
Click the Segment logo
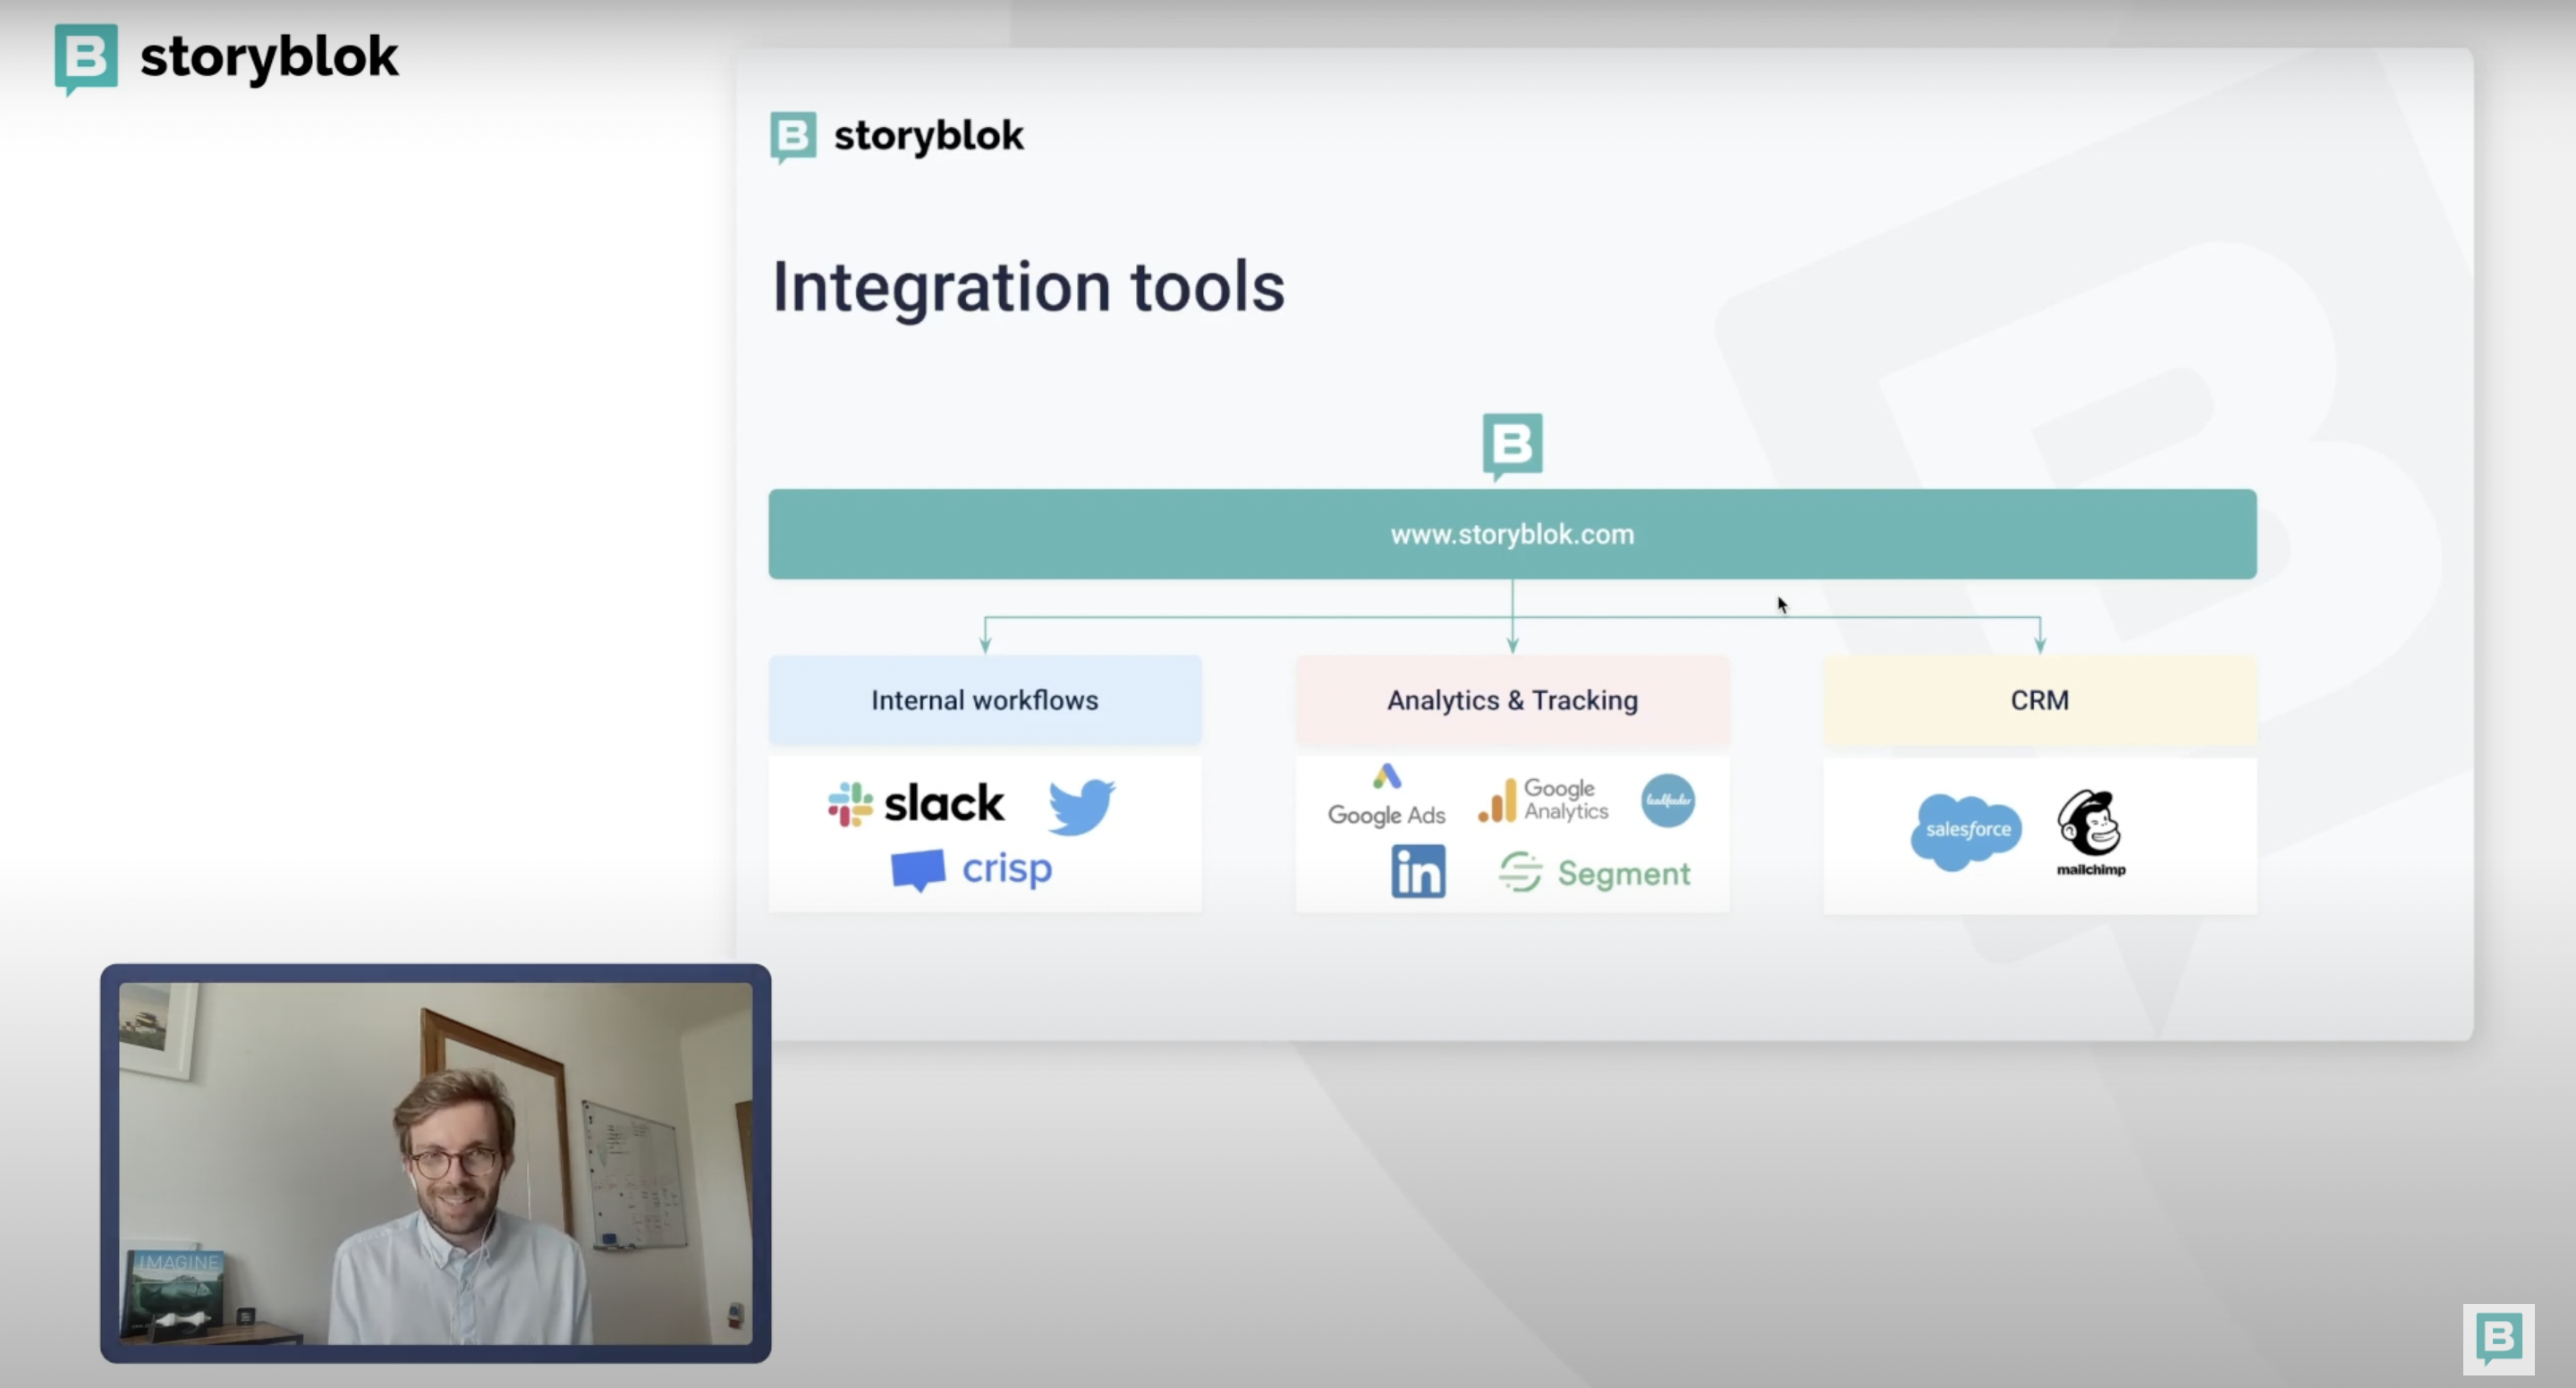(1595, 873)
